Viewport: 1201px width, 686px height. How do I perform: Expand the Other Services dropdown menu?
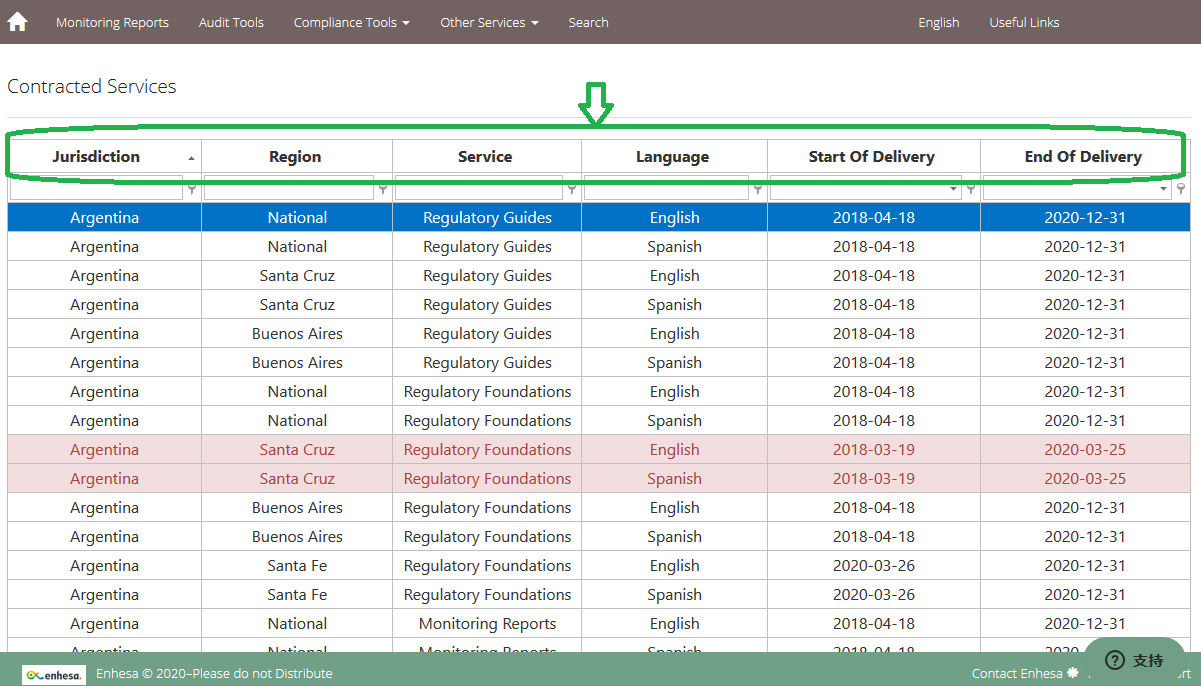(x=490, y=22)
